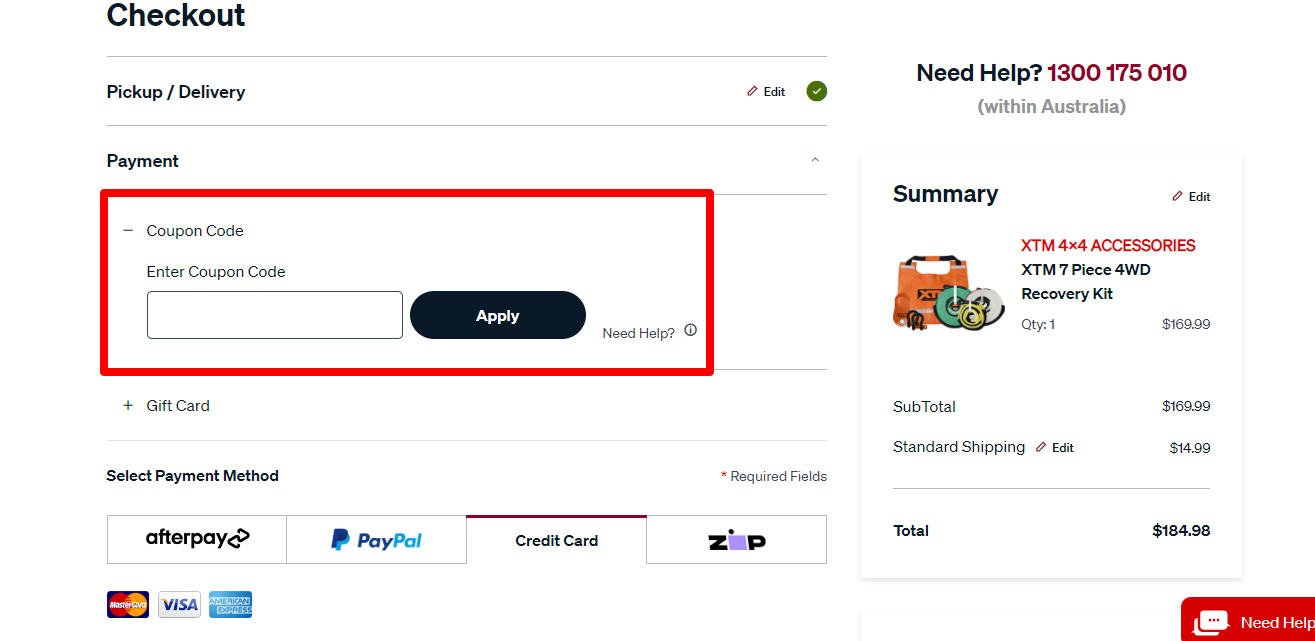
Task: Switch to the Credit Card tab
Action: point(555,539)
